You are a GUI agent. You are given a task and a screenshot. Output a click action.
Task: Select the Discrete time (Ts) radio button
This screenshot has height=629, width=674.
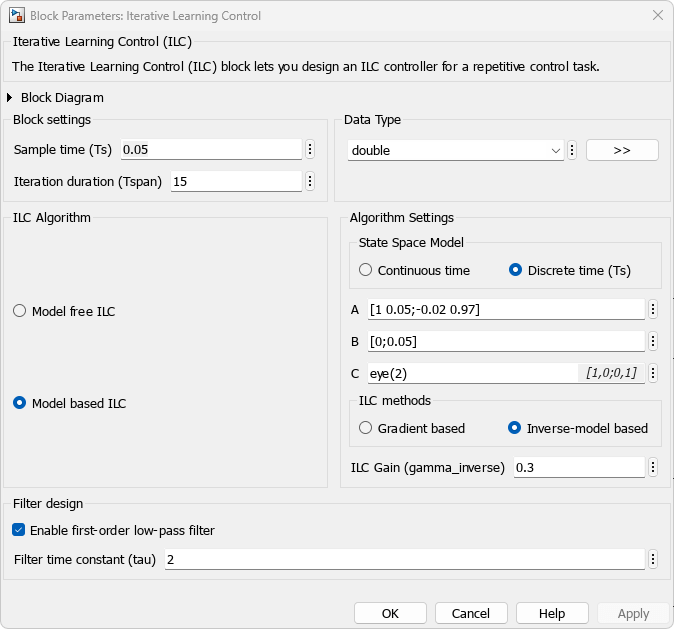click(516, 270)
